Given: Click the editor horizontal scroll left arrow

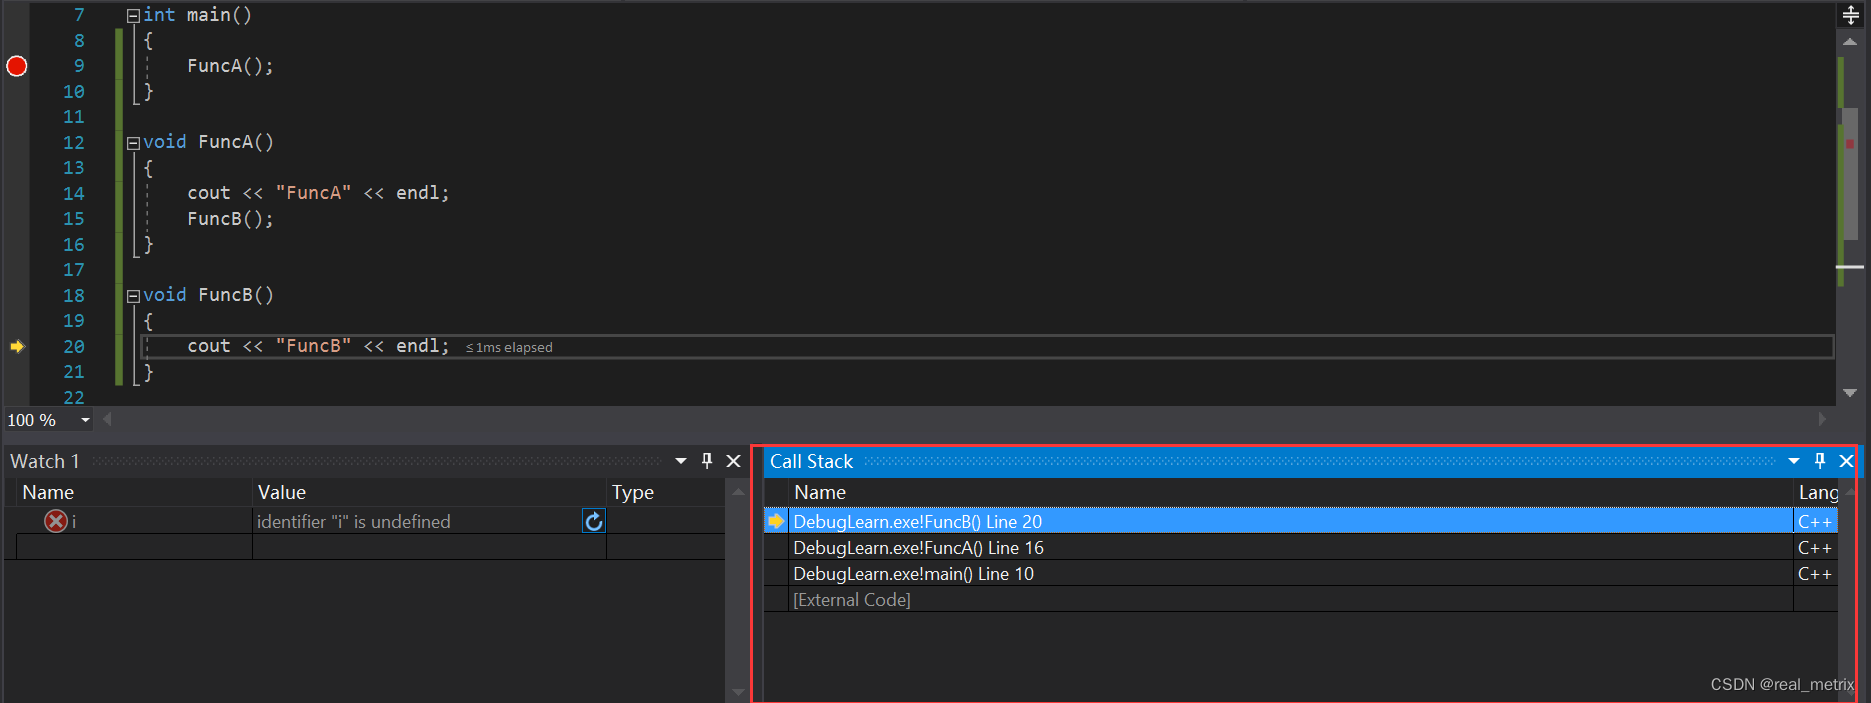Looking at the screenshot, I should [107, 420].
